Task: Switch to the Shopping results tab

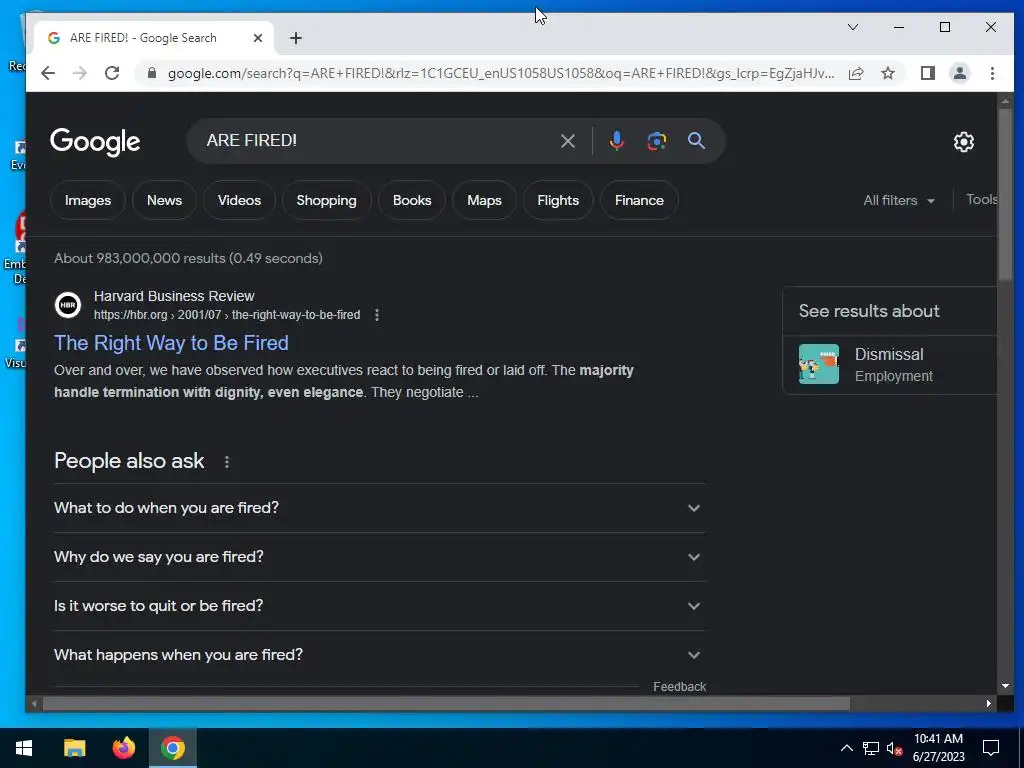Action: click(327, 200)
